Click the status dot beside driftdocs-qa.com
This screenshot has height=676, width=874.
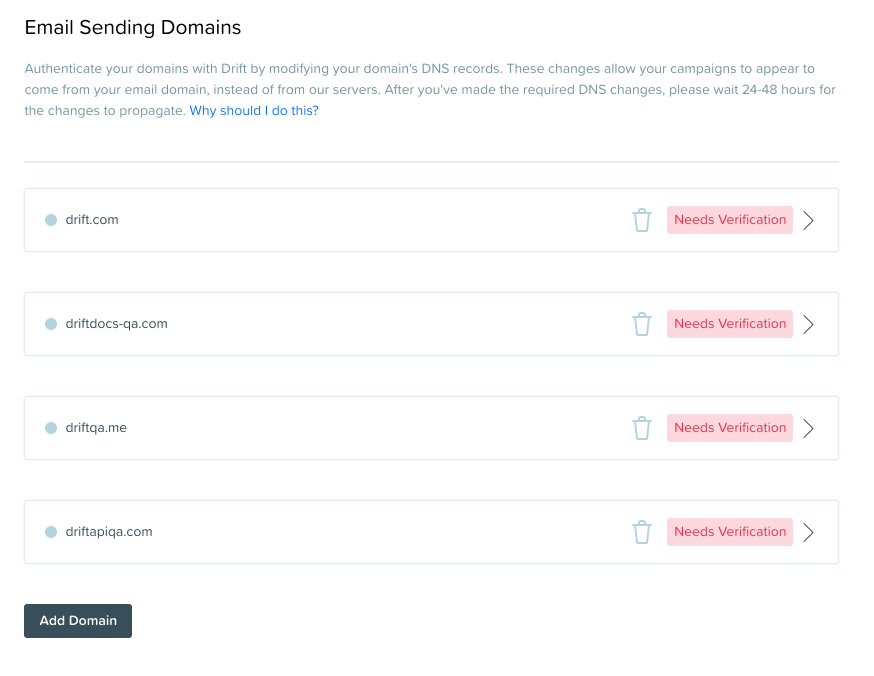click(51, 324)
